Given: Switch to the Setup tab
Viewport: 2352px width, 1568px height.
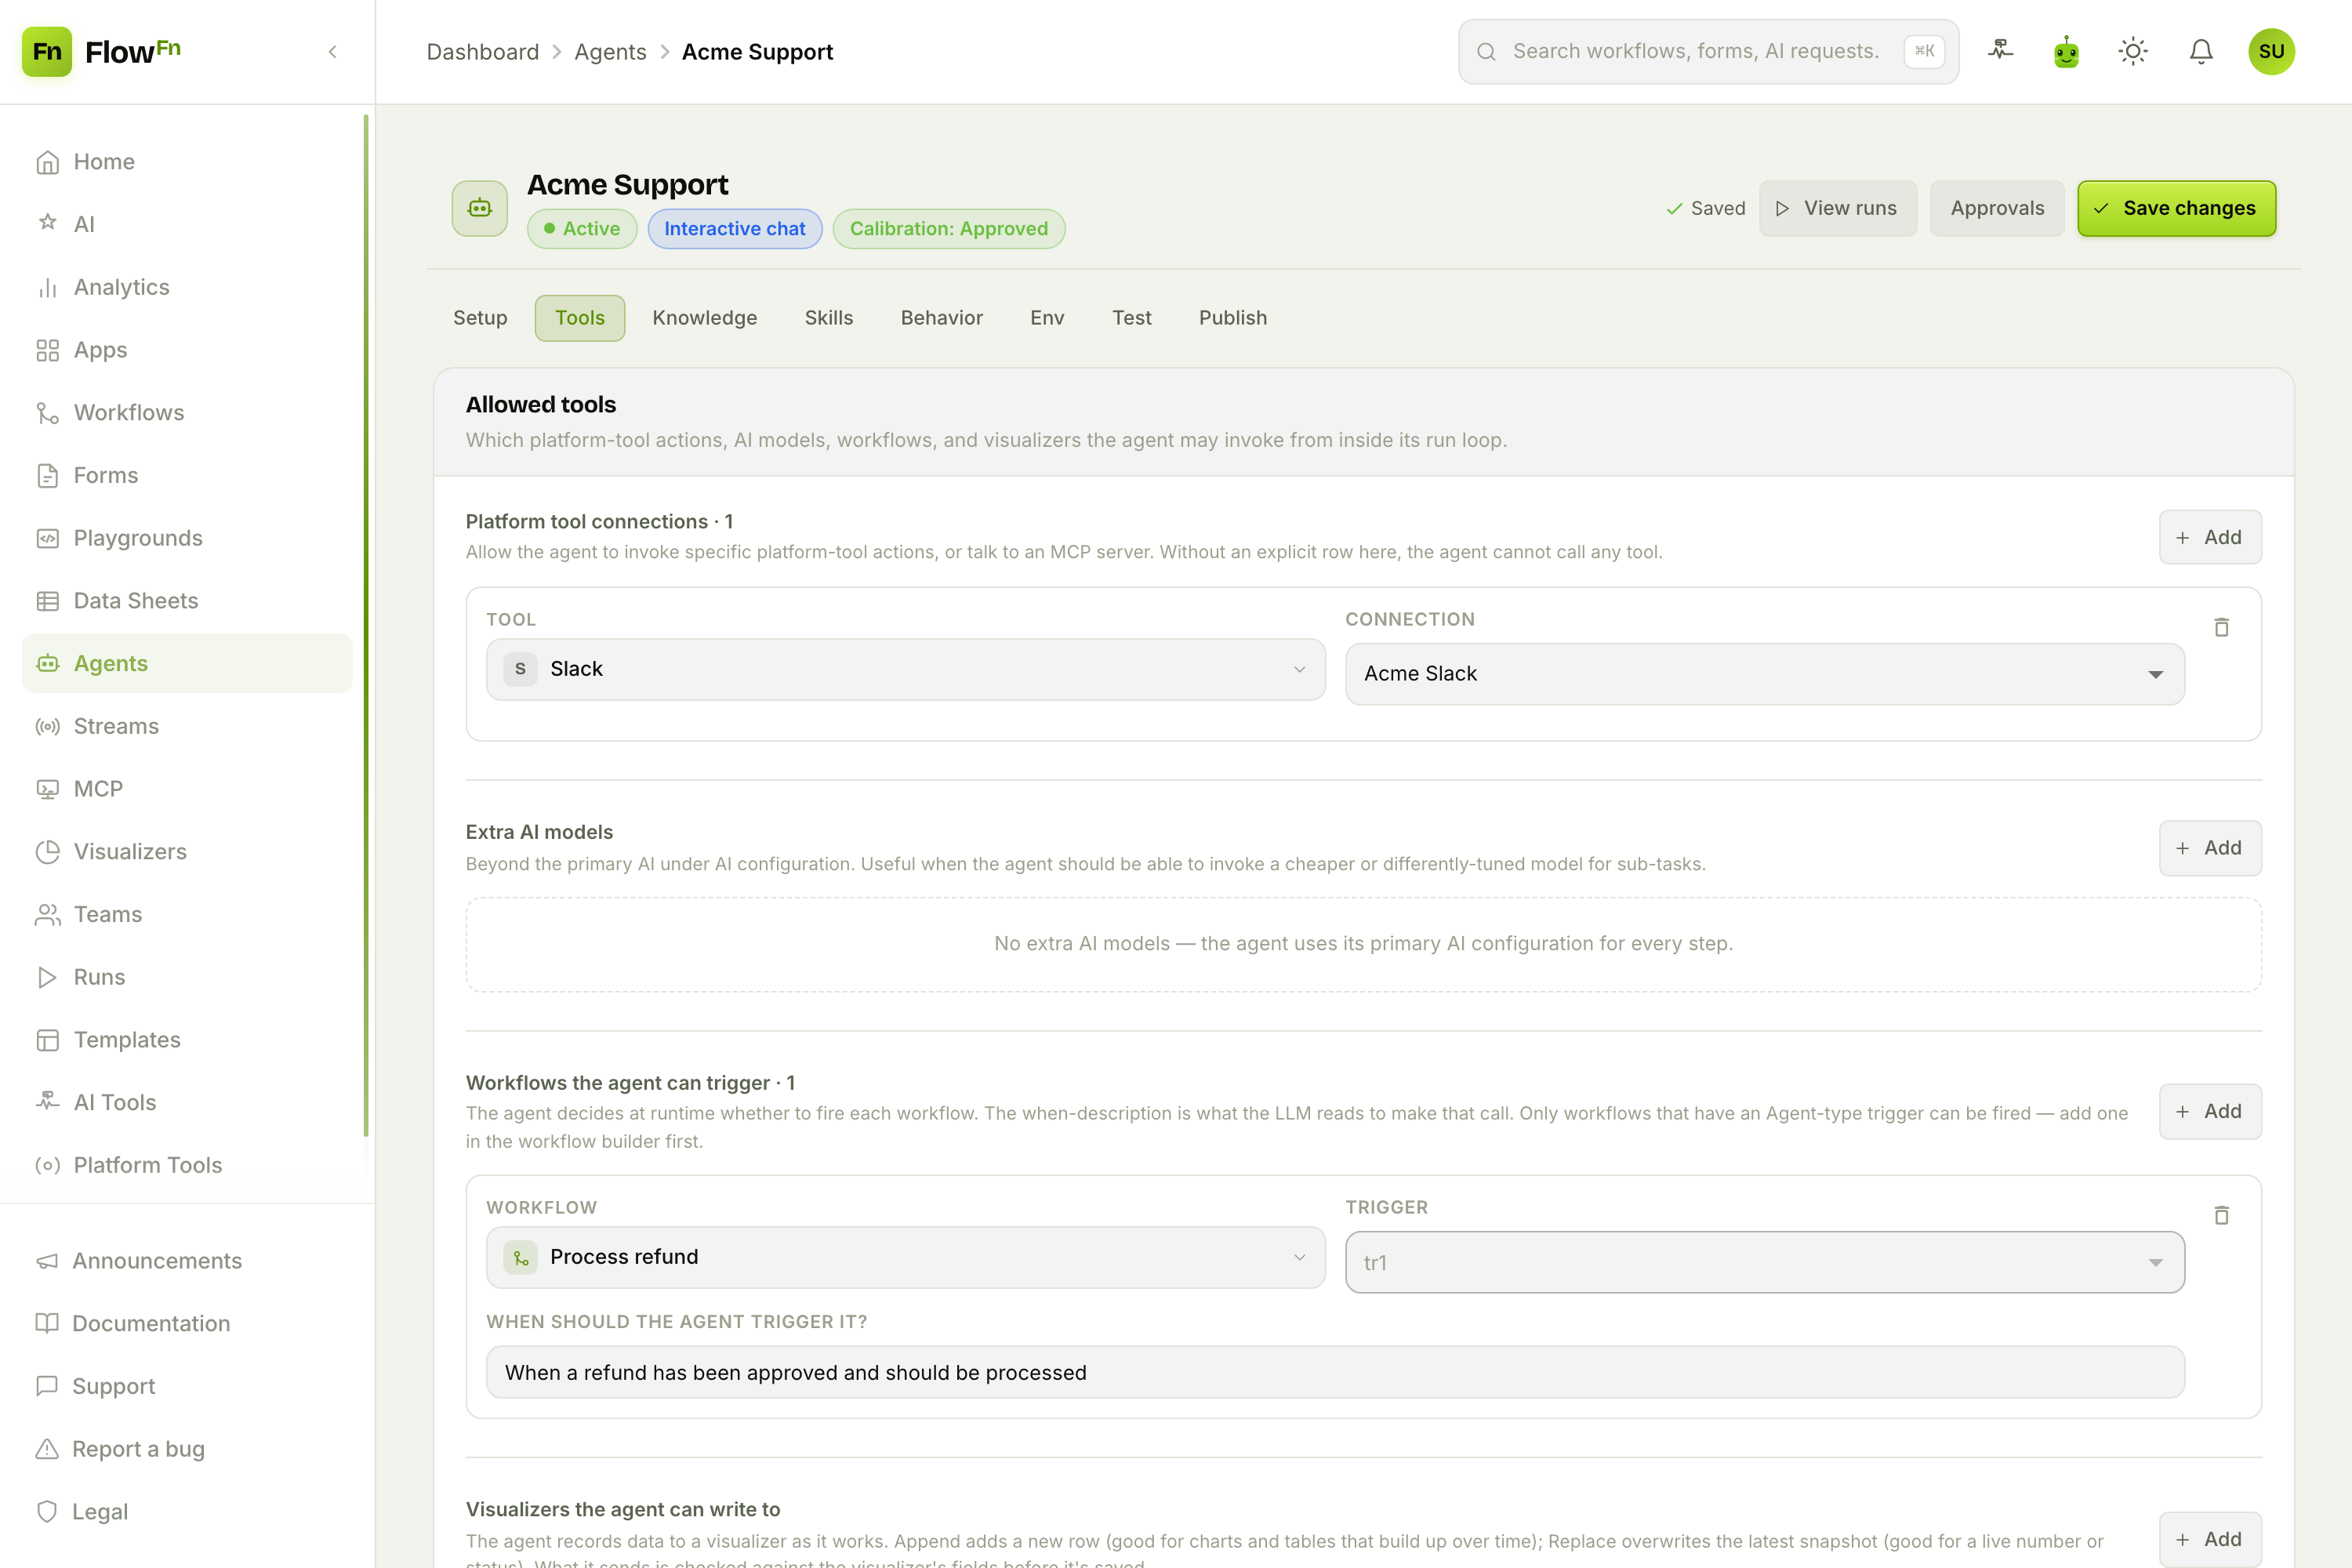Looking at the screenshot, I should point(480,318).
